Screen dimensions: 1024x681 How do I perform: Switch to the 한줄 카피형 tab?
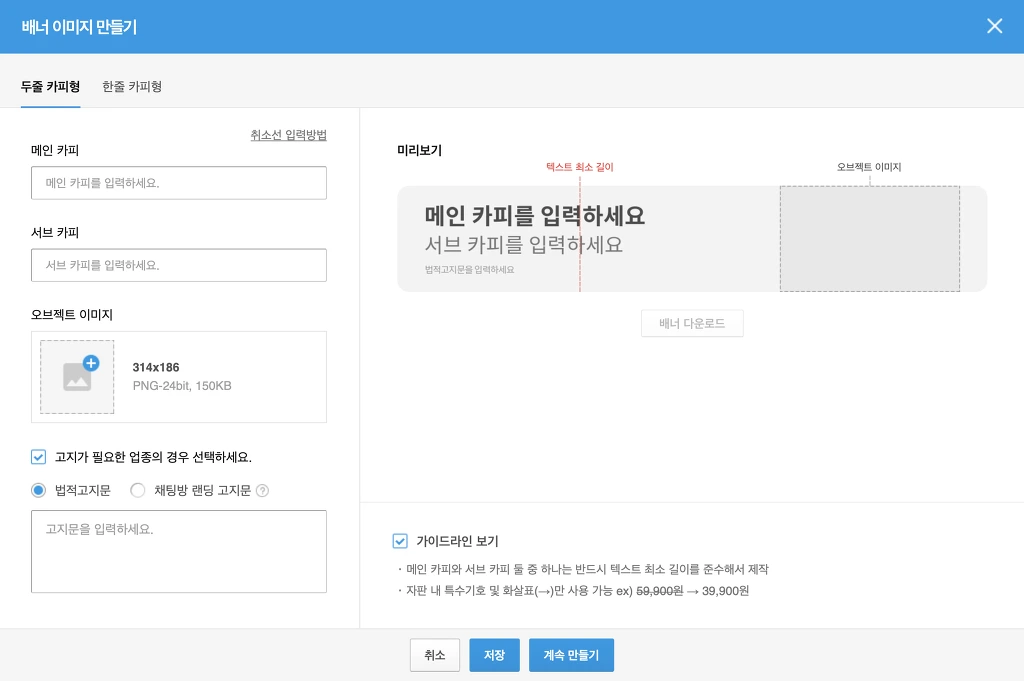click(x=132, y=87)
